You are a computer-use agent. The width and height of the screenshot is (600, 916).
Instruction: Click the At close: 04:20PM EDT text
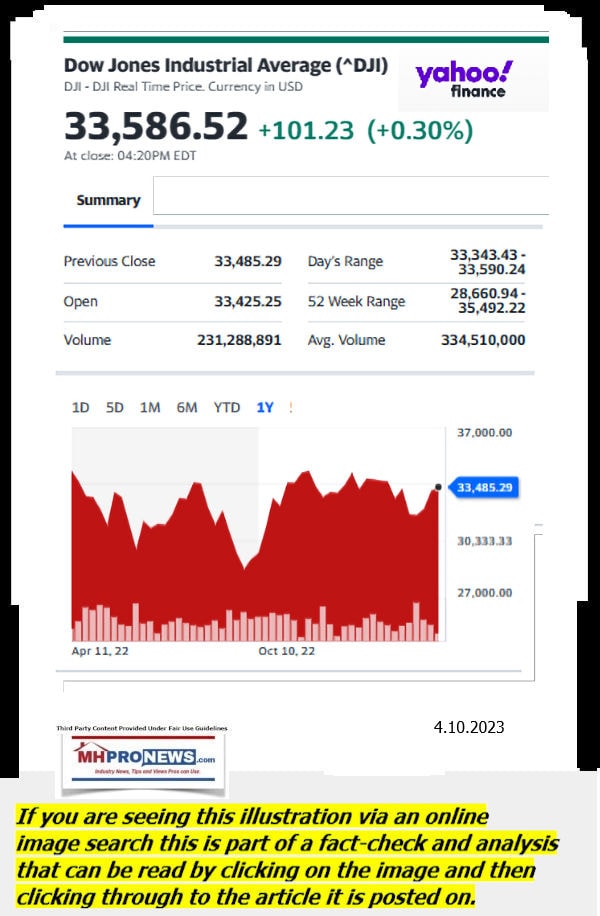pos(130,156)
